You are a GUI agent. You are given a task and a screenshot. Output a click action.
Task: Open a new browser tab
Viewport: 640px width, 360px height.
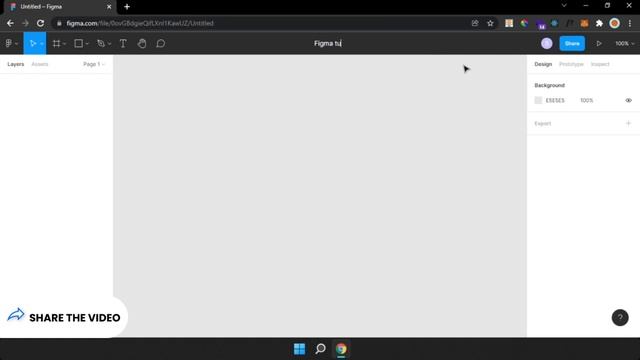(x=127, y=7)
